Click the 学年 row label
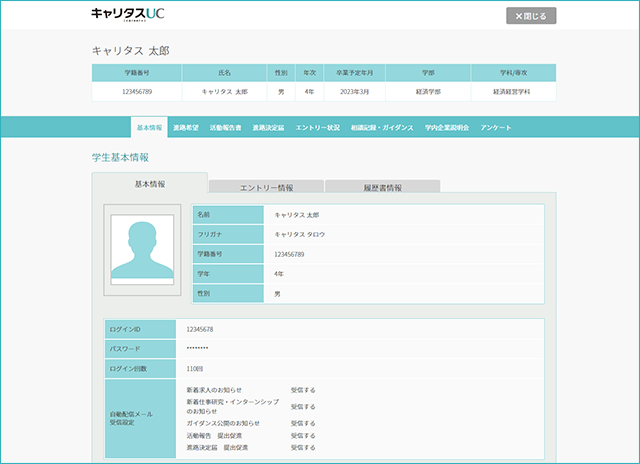Image resolution: width=640 pixels, height=464 pixels. (x=228, y=273)
